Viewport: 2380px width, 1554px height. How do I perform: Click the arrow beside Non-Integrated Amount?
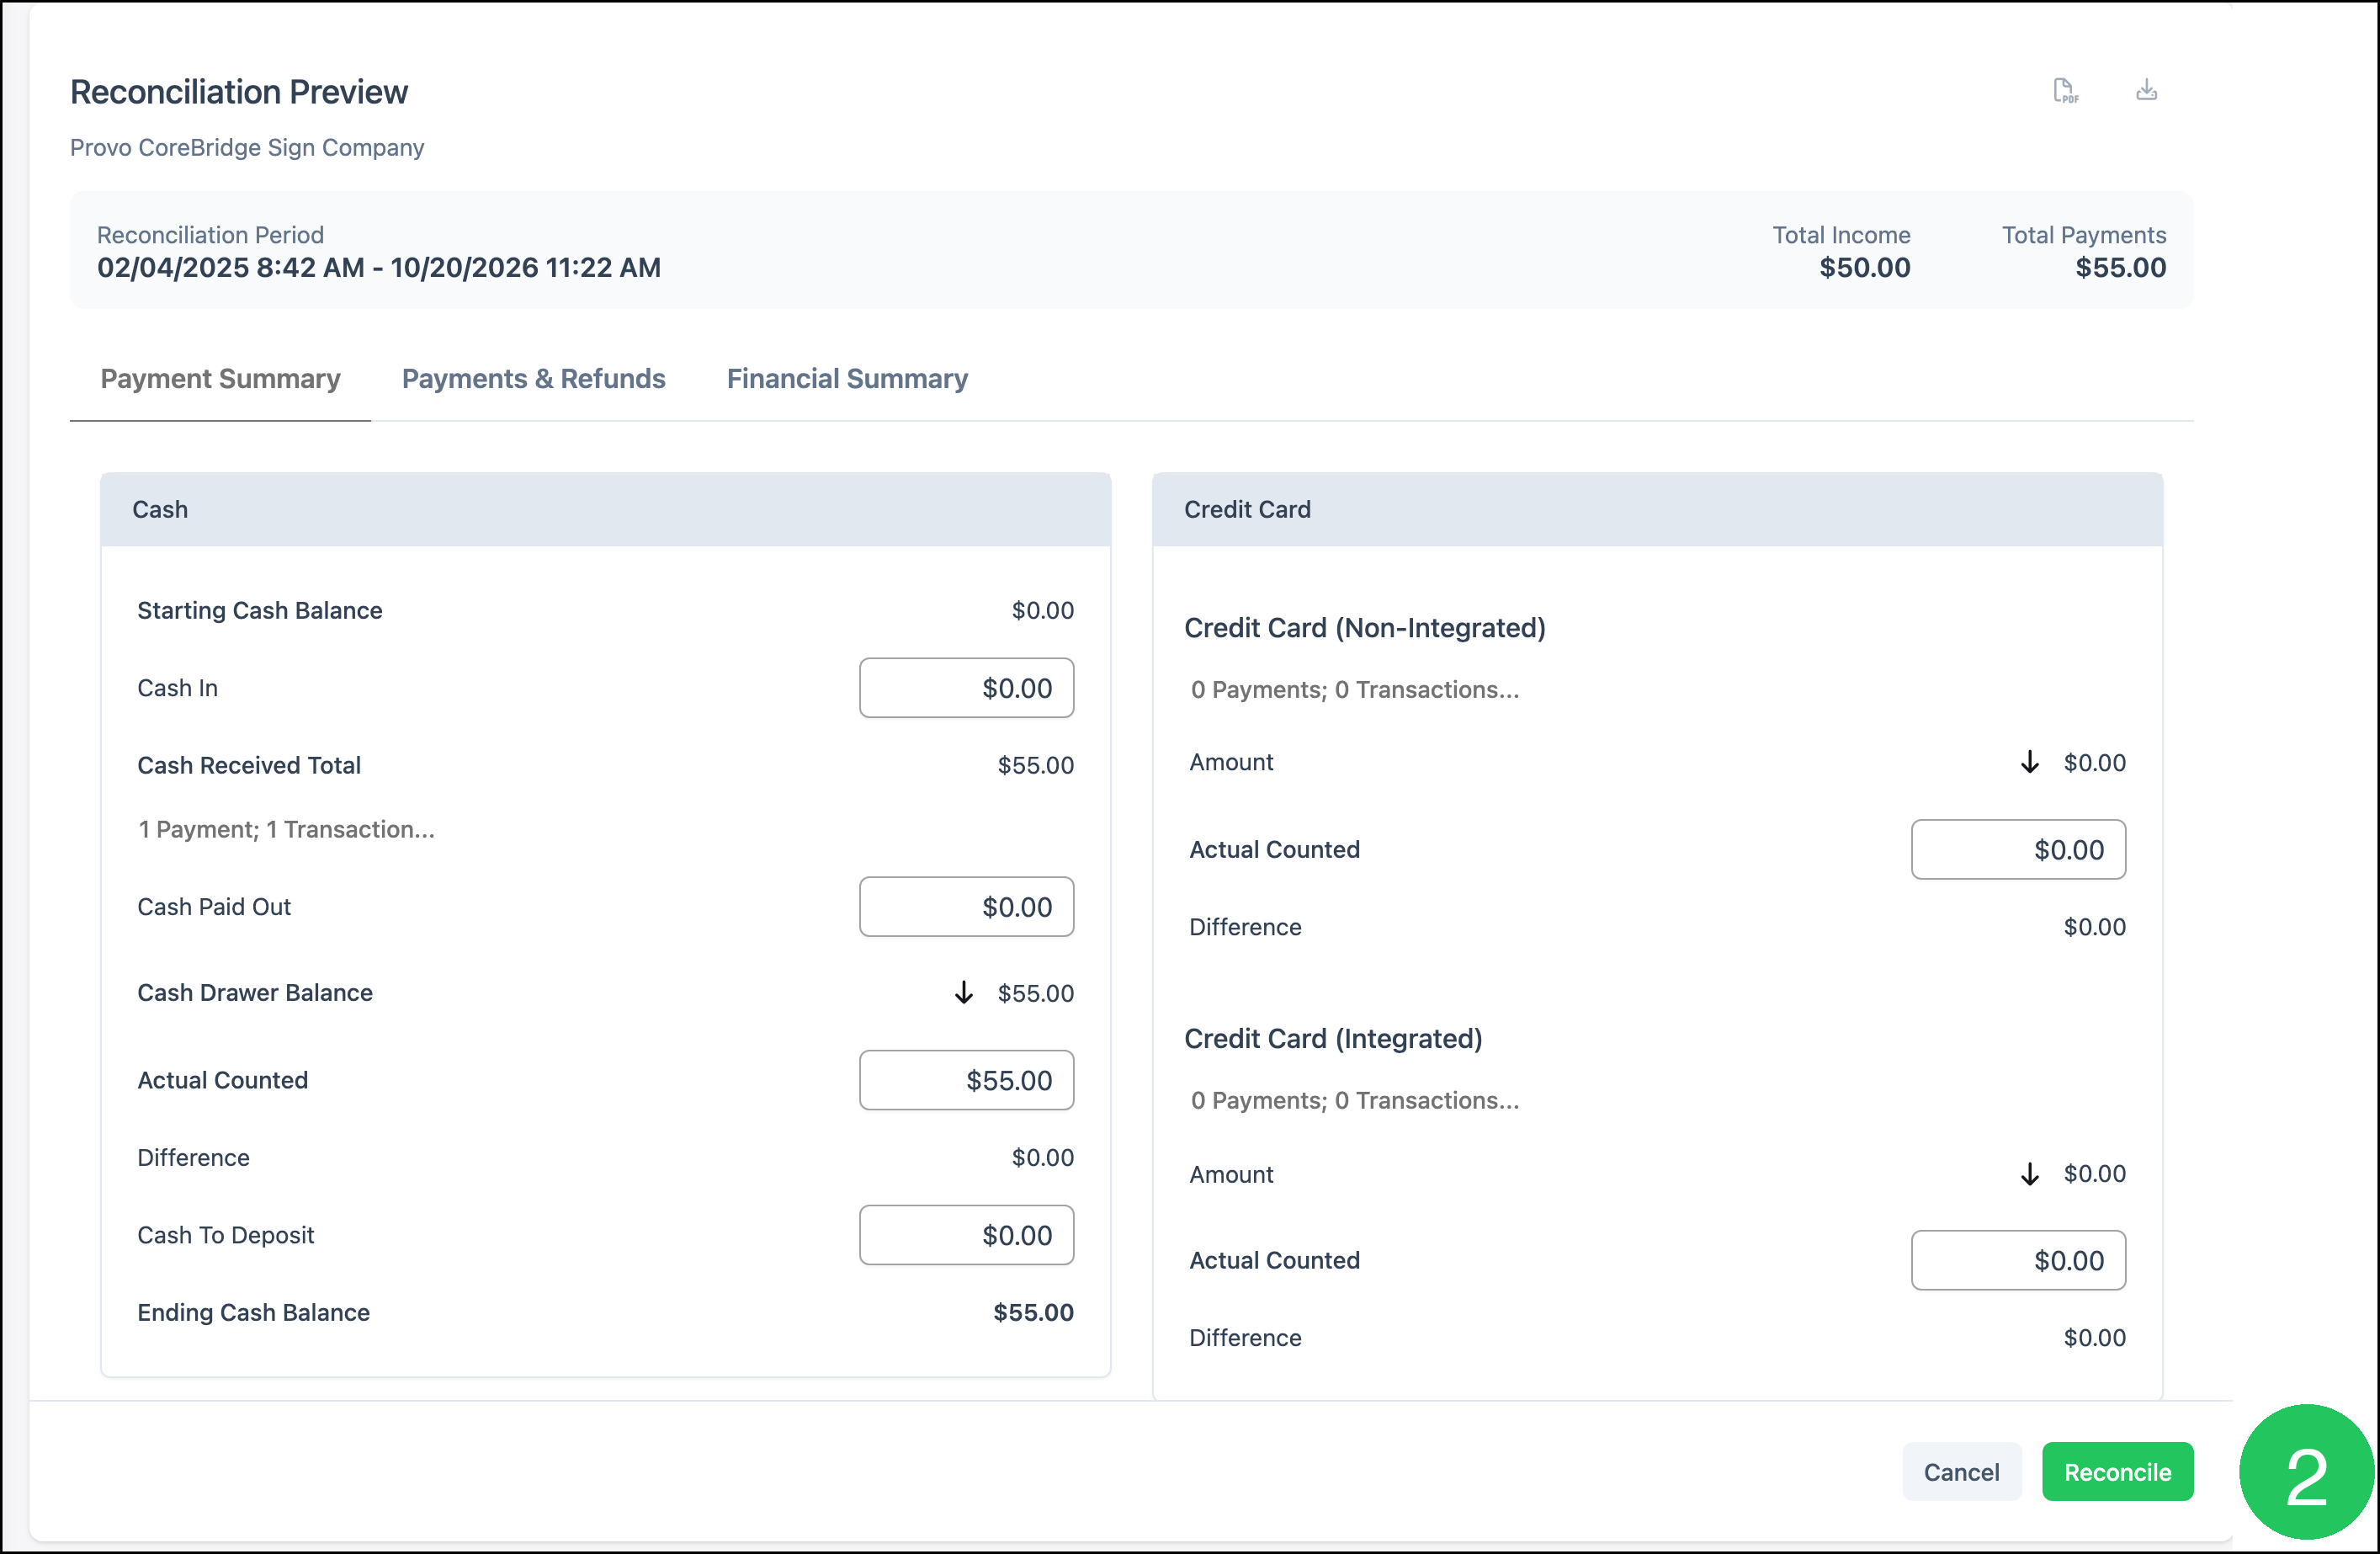tap(2029, 763)
